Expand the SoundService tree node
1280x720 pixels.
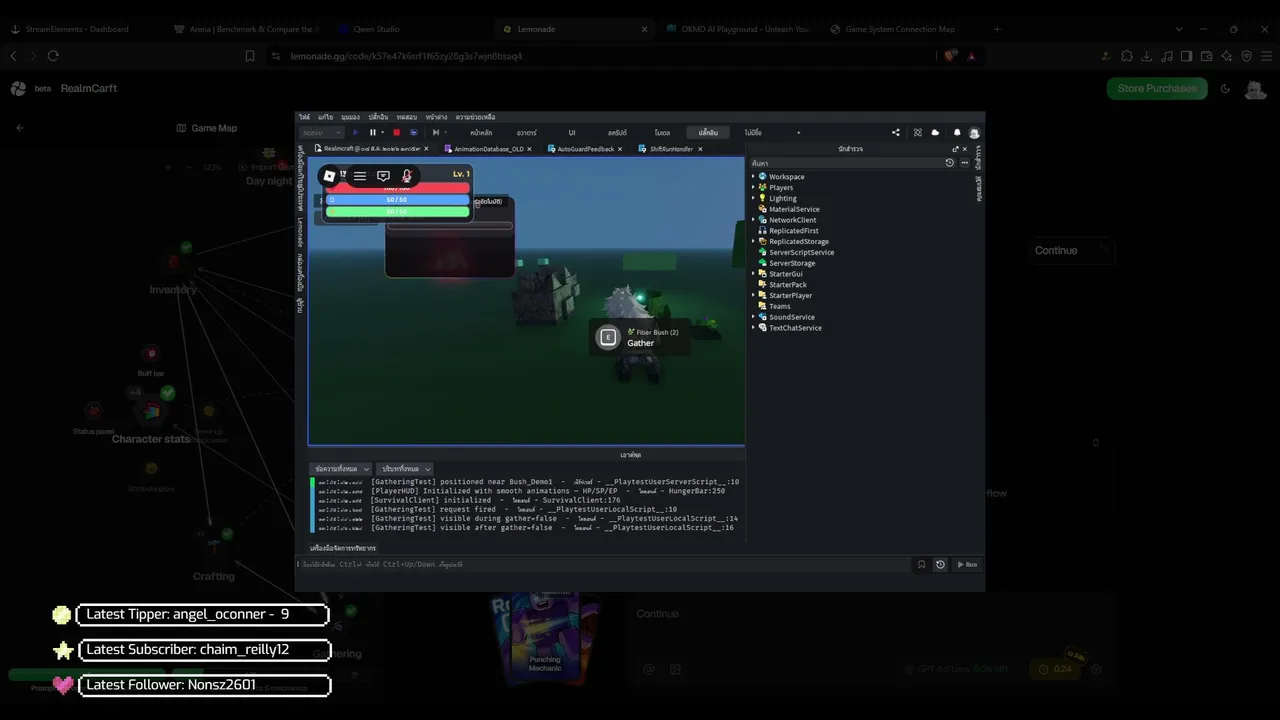tap(753, 317)
